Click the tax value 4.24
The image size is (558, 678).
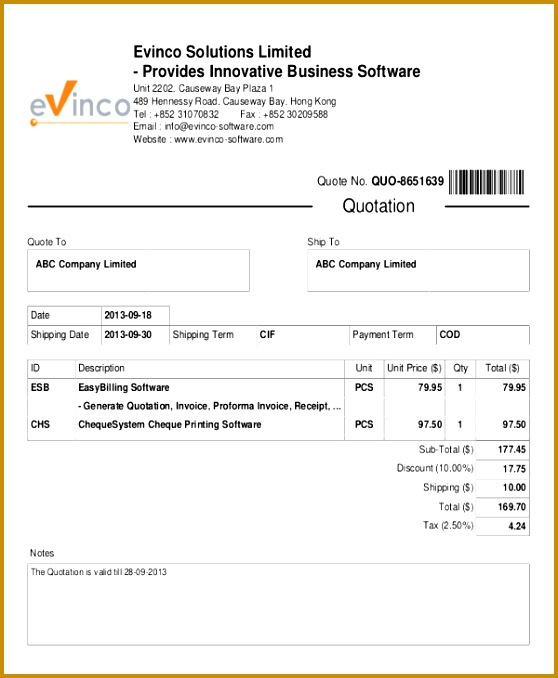[517, 526]
